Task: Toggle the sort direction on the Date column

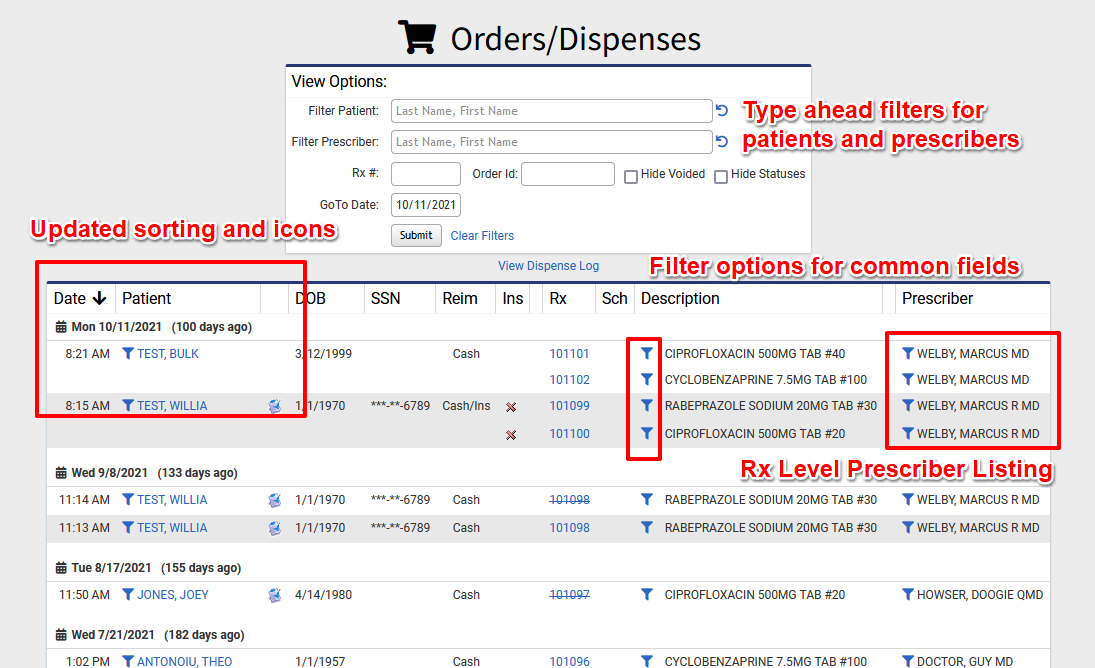Action: pyautogui.click(x=100, y=298)
